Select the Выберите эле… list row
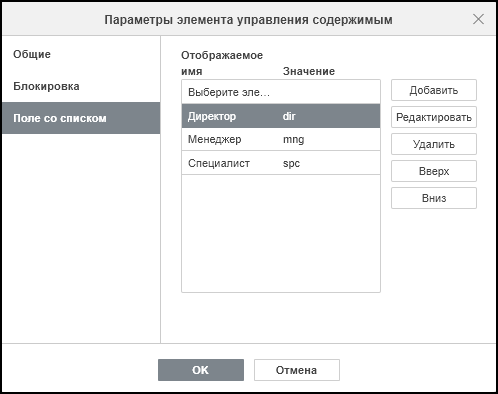The height and width of the screenshot is (394, 498). pos(281,92)
